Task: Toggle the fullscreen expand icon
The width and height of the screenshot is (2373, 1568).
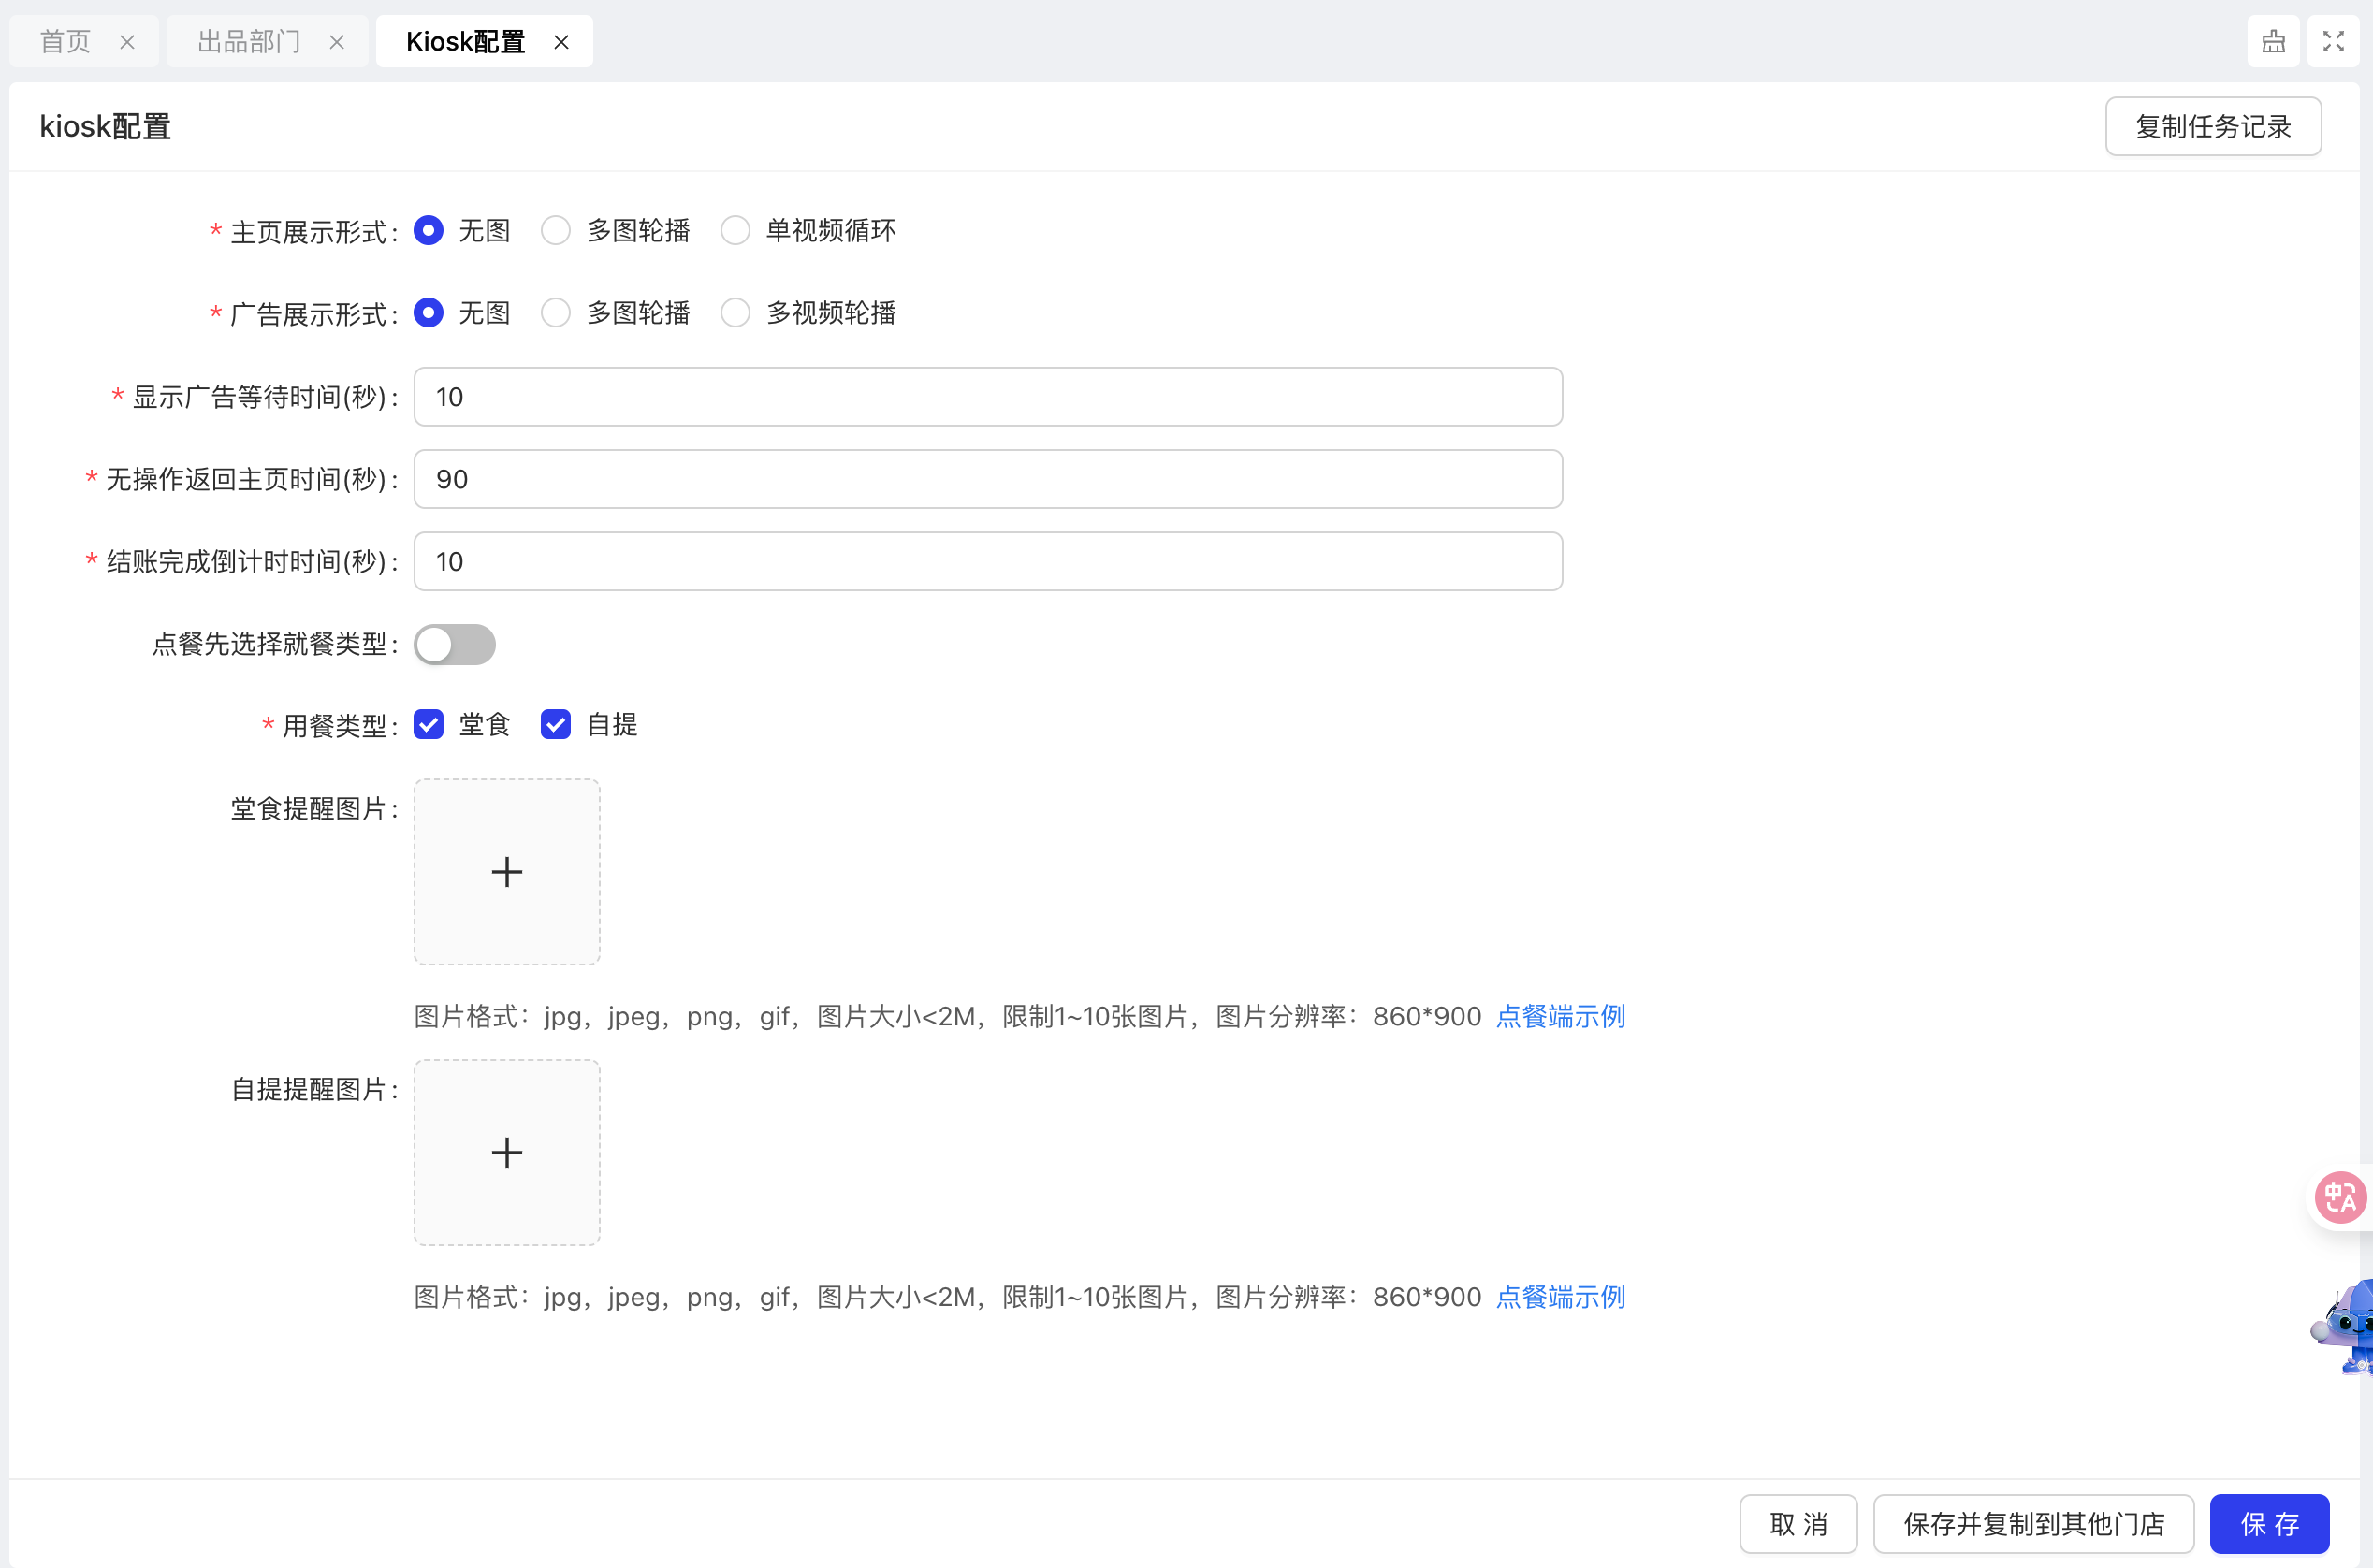Action: 2333,42
